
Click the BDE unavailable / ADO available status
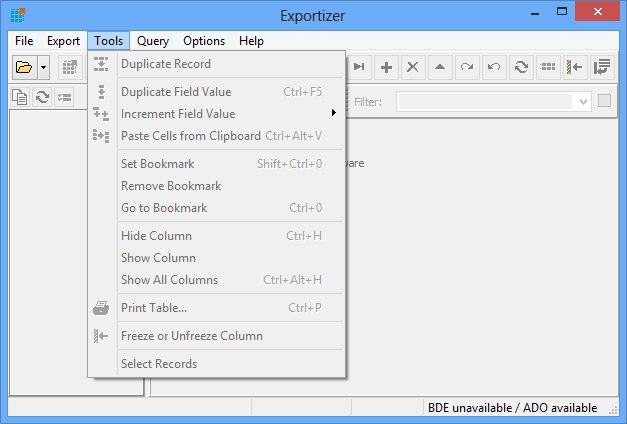[x=512, y=408]
